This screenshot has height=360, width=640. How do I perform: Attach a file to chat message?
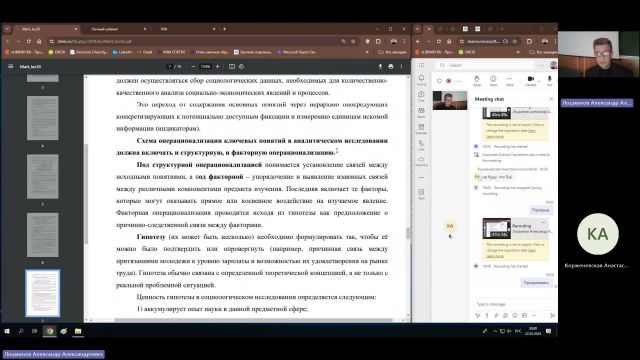(496, 316)
